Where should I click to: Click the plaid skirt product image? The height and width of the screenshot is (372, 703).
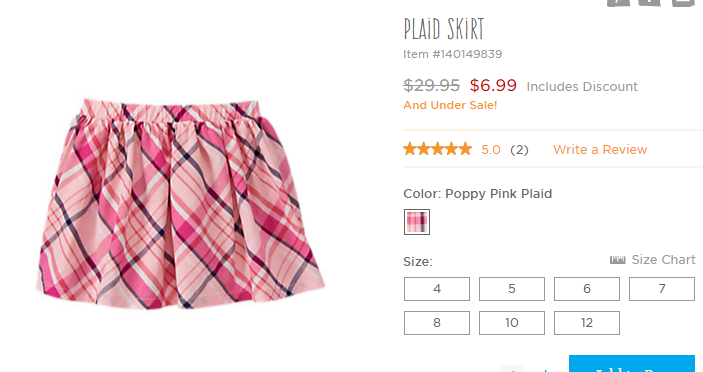point(180,204)
